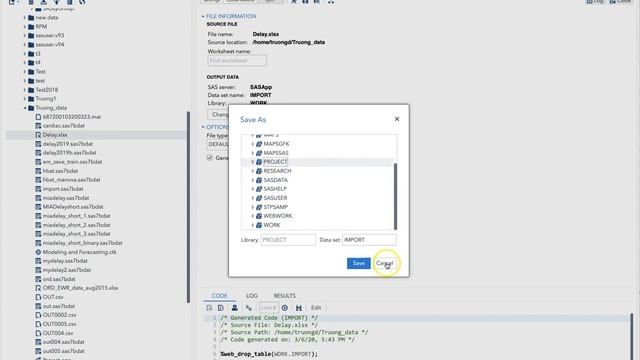The image size is (640, 360).
Task: Click the Save As library list scrollbar
Action: click(395, 196)
